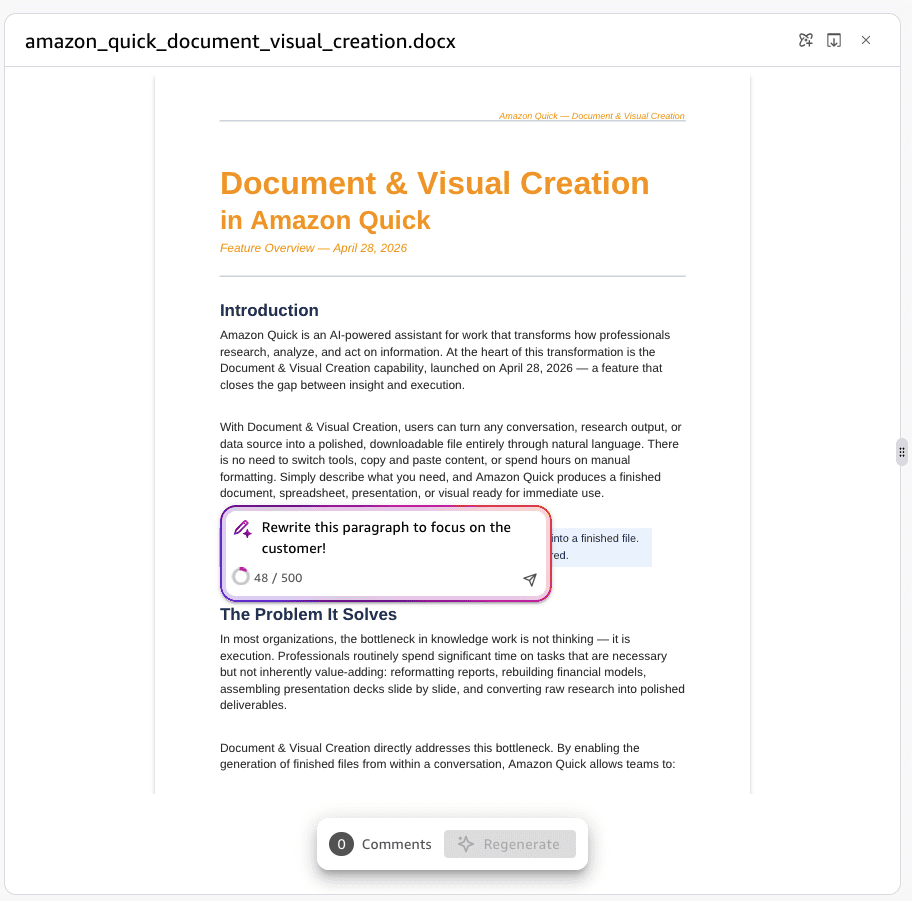Click the file name amazon_quick_document_visual_creation.docx
912x901 pixels.
[240, 41]
